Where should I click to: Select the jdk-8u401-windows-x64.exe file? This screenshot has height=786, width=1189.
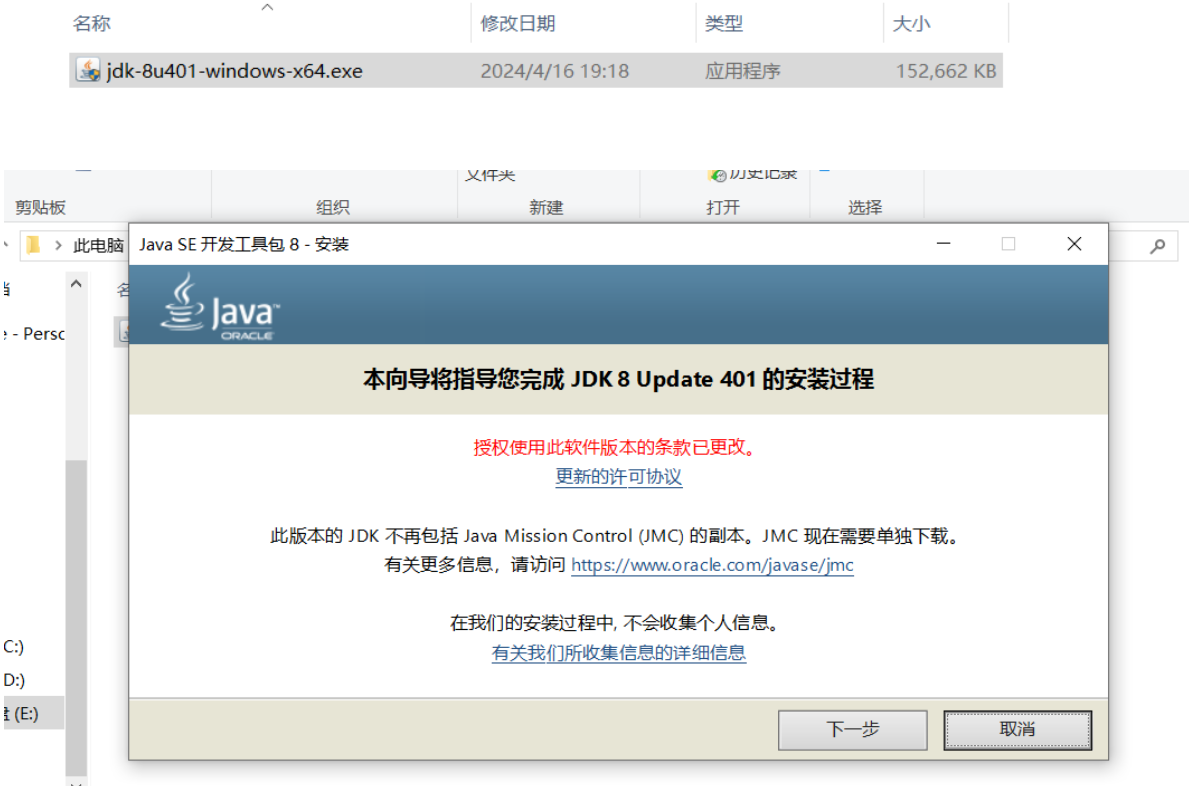click(535, 70)
